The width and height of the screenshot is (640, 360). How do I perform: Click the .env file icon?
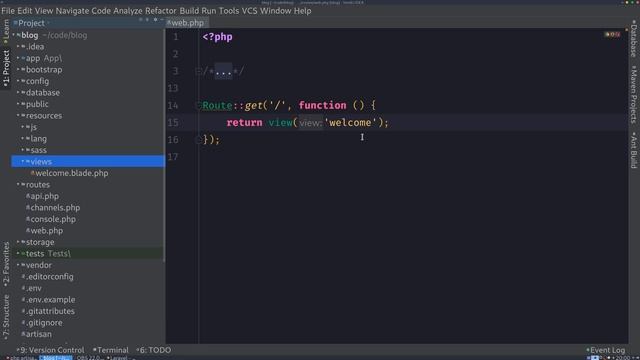(x=23, y=288)
